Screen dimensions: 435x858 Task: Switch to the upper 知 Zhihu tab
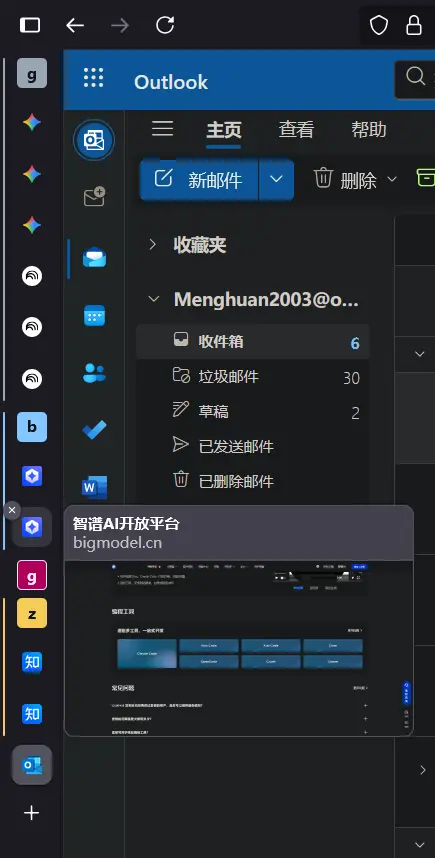coord(32,662)
